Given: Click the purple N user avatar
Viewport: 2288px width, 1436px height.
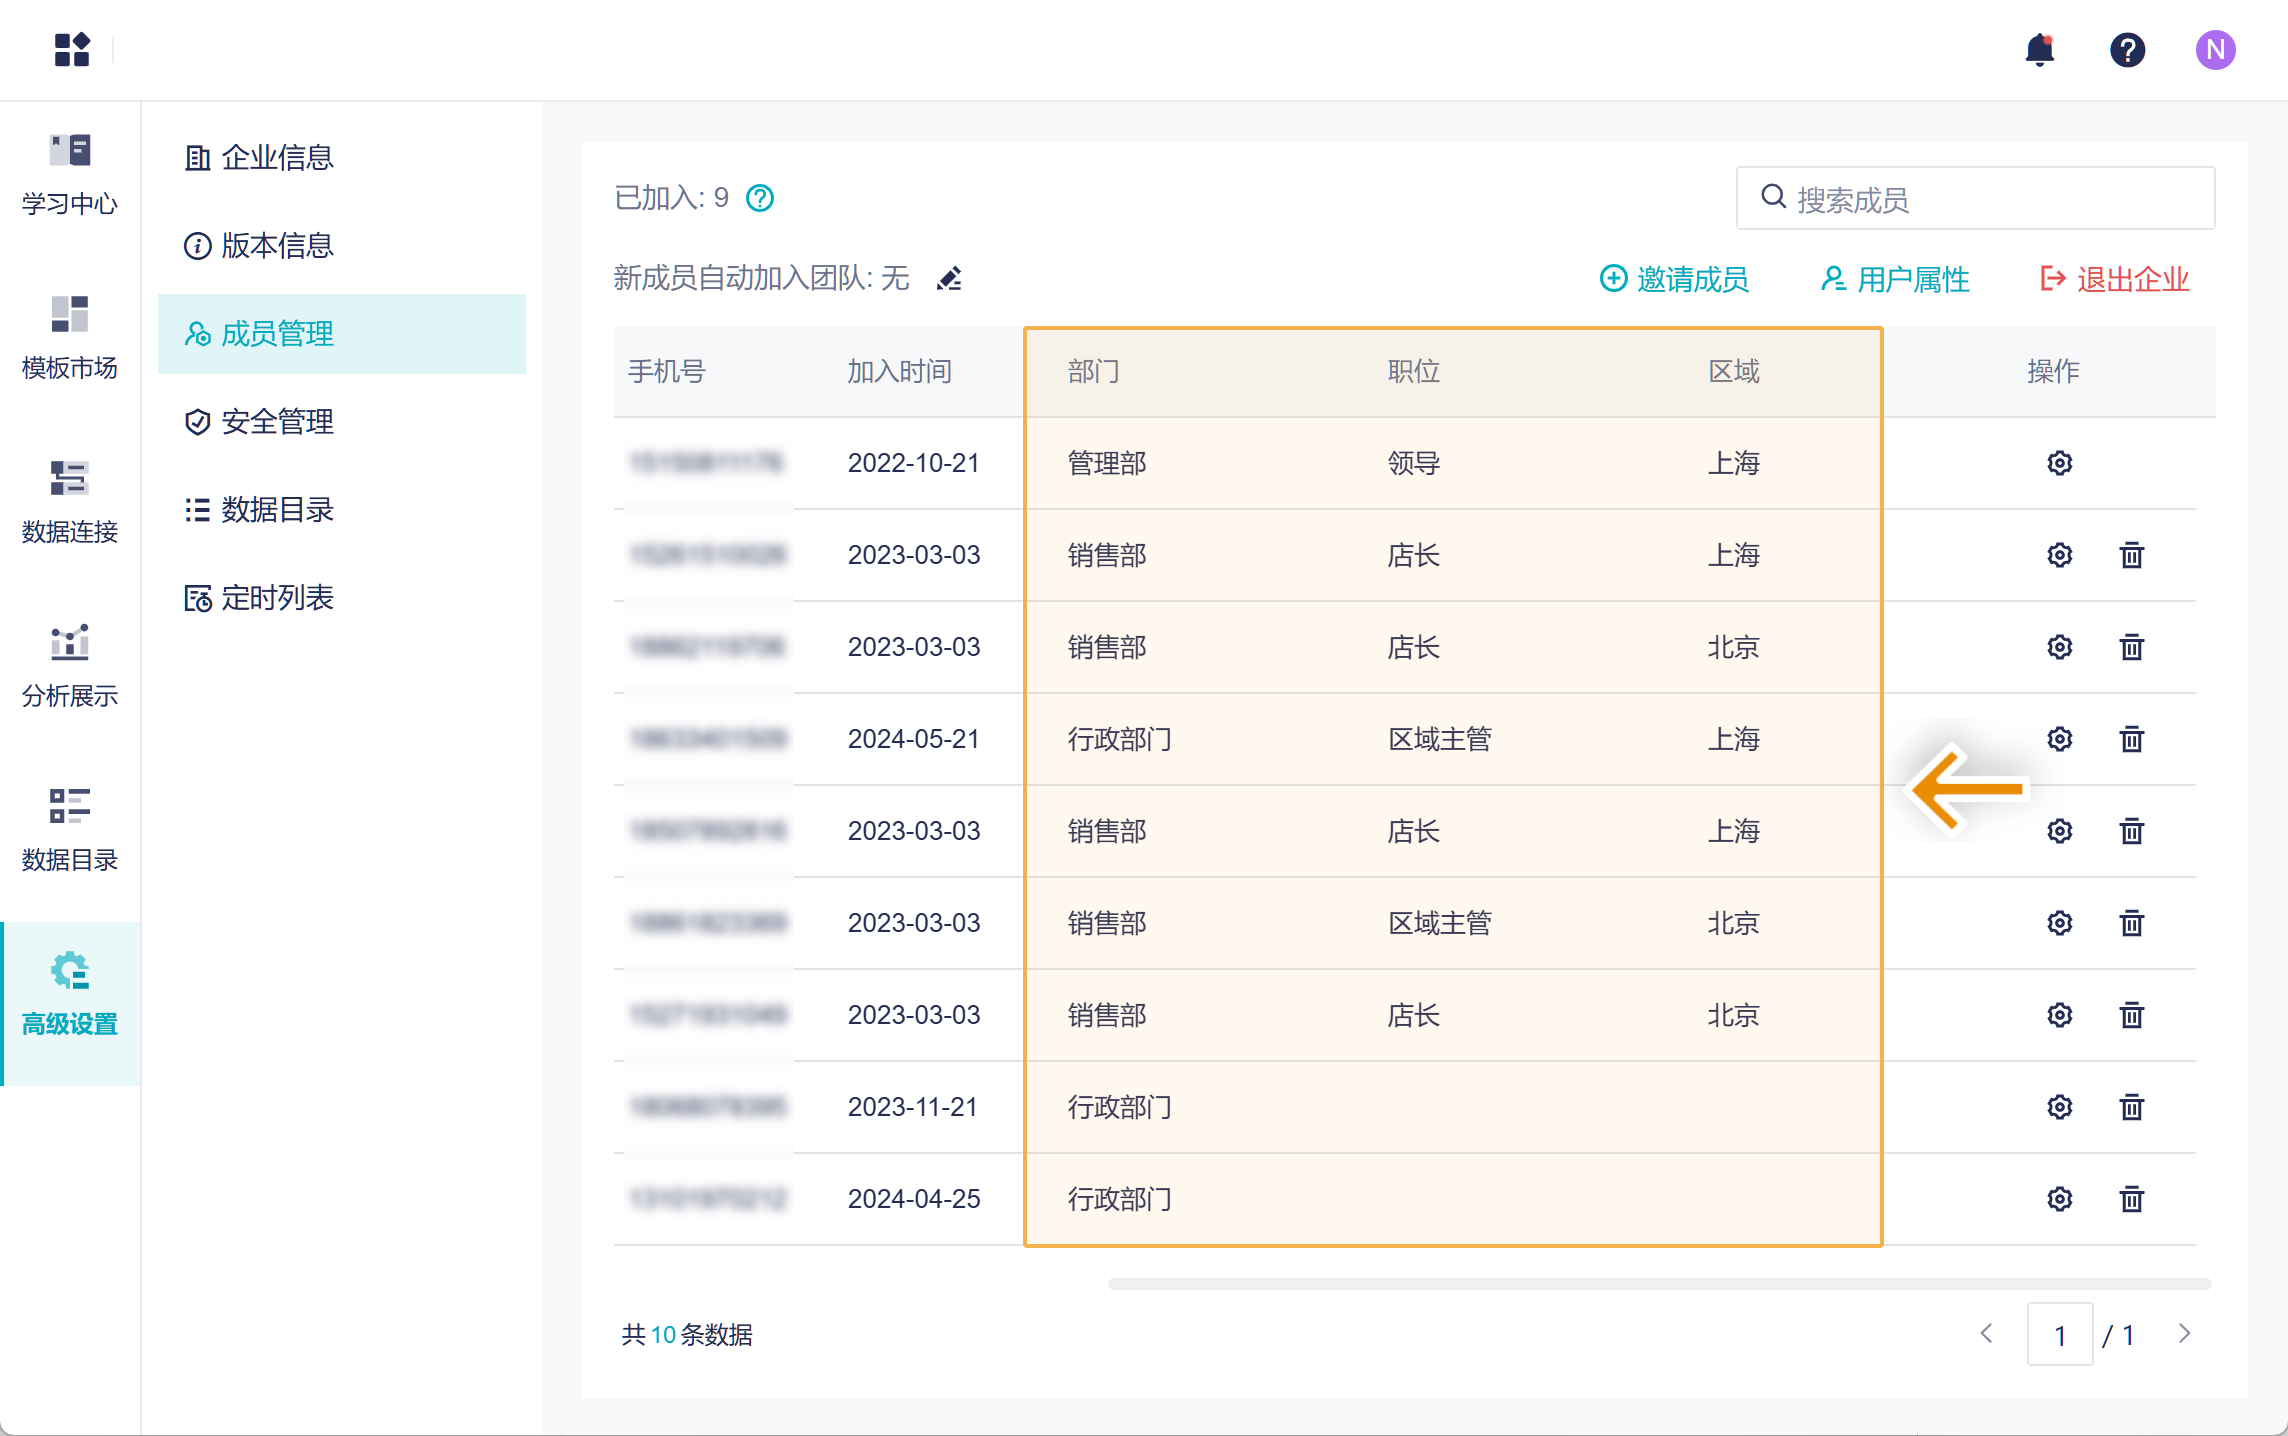Looking at the screenshot, I should [x=2215, y=50].
